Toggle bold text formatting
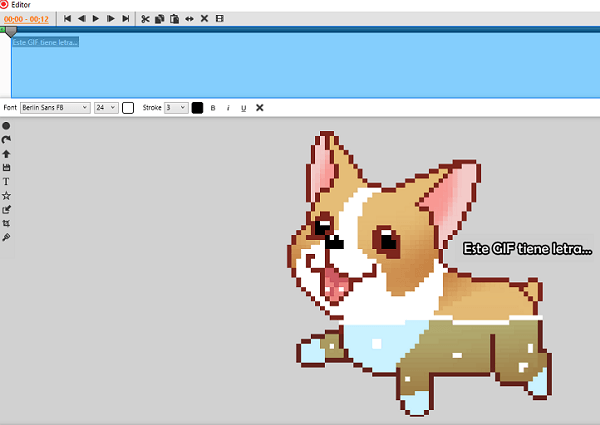Screen dimensions: 600x425 point(212,108)
